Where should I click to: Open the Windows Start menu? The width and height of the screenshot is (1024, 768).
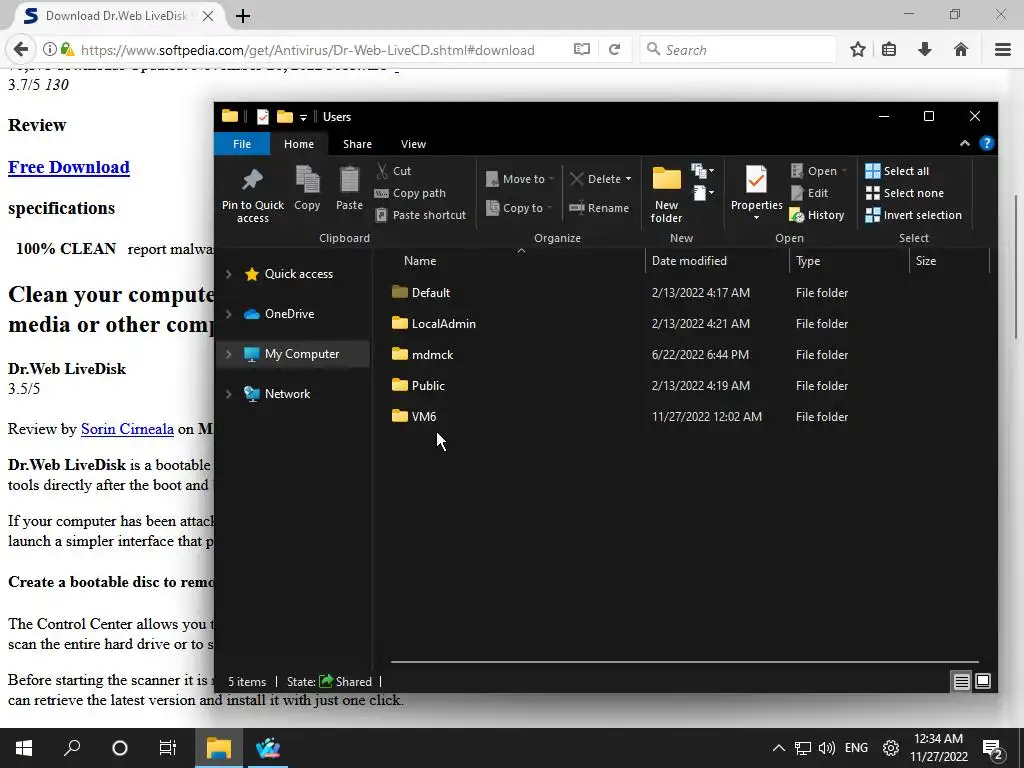24,748
